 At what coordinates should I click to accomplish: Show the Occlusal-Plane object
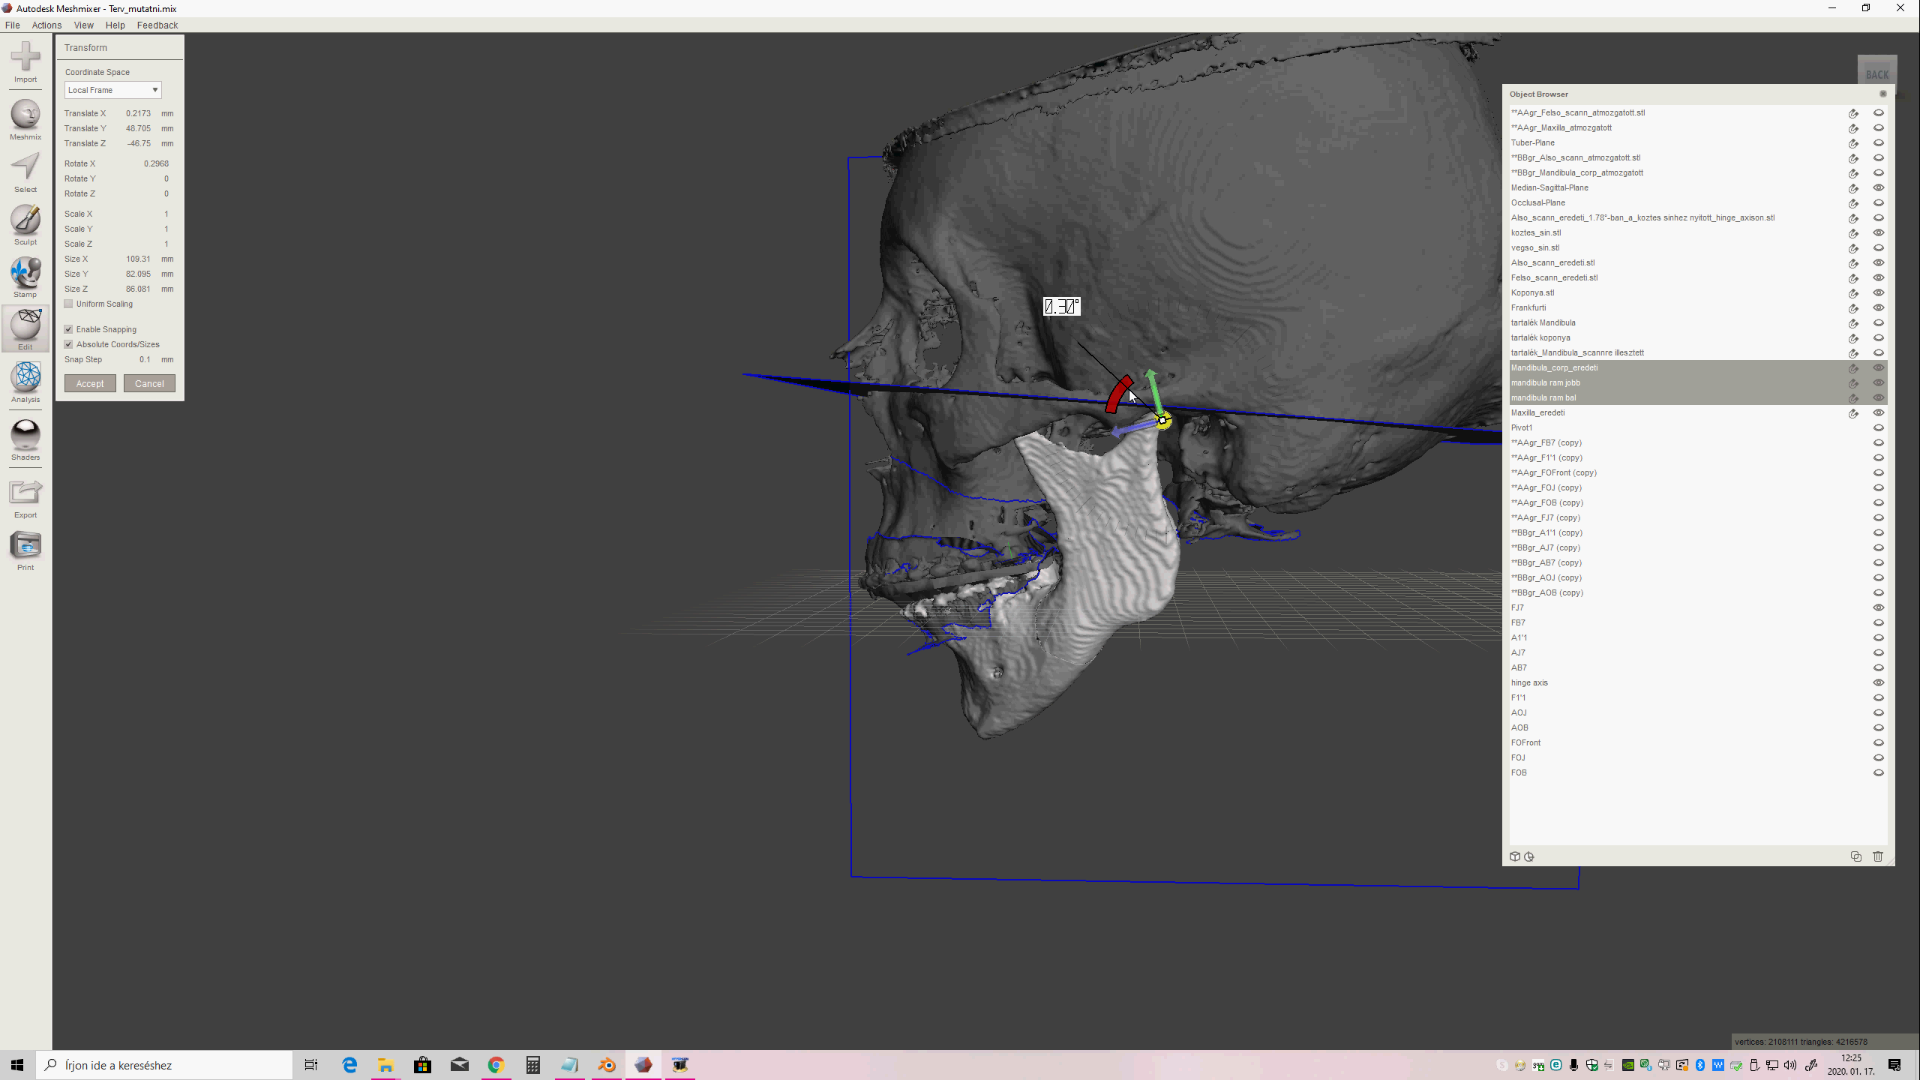pos(1878,203)
